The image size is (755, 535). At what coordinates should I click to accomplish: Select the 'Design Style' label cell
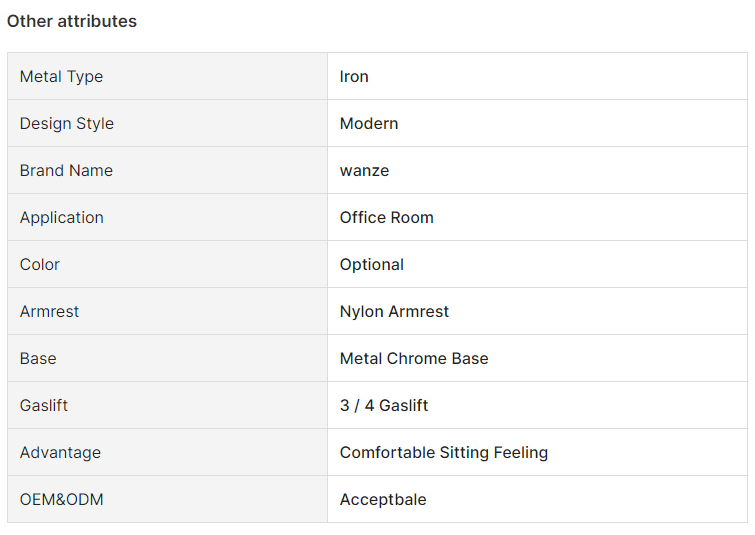[x=167, y=123]
